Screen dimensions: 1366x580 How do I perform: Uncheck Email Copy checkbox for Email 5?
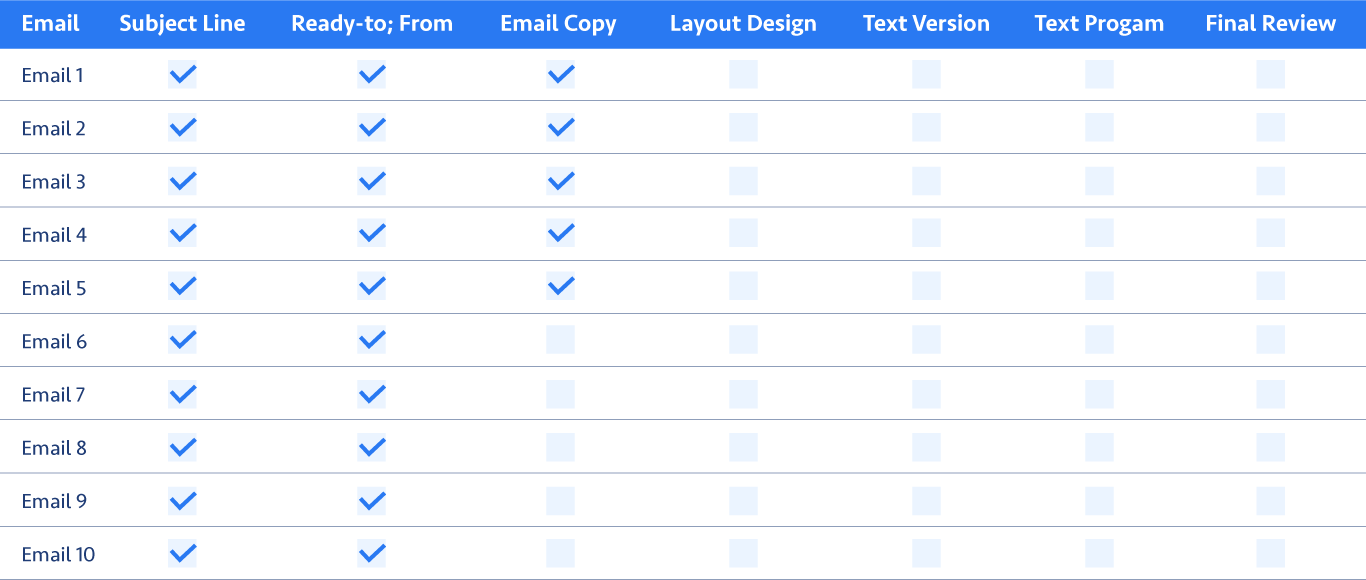pos(560,287)
